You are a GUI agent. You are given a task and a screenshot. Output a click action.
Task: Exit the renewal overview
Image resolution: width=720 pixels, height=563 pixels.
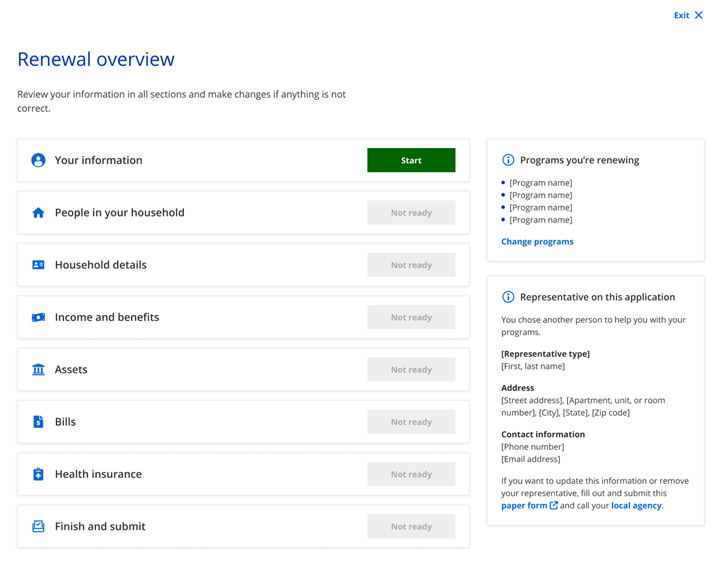(x=688, y=15)
